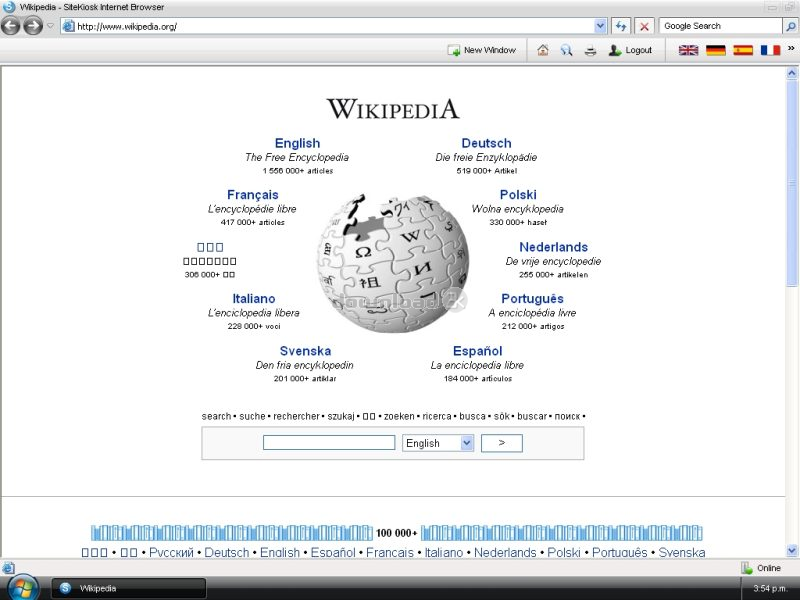Switch language with the German flag
This screenshot has height=600, width=800.
coord(716,50)
